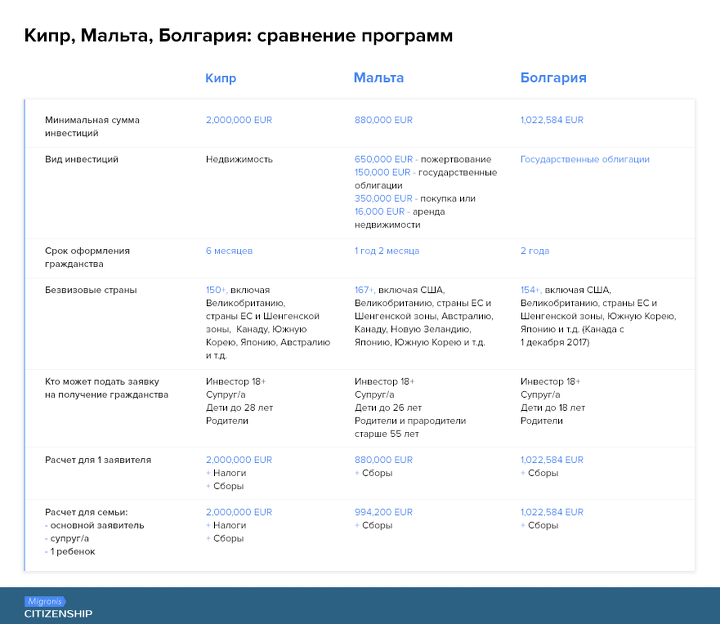Screen dimensions: 720x624
Task: Click the row label 'Безвизовые страны'
Action: point(91,290)
